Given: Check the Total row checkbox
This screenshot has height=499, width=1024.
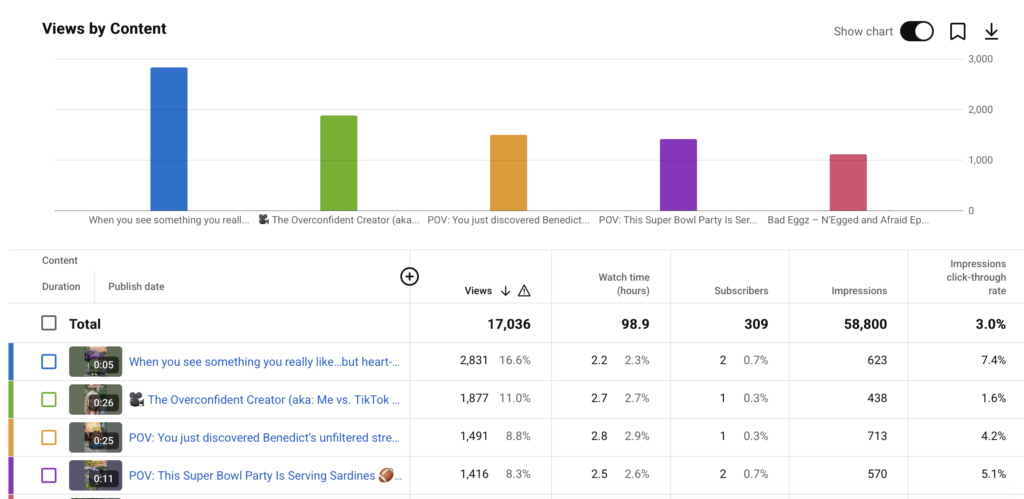Looking at the screenshot, I should coord(49,323).
